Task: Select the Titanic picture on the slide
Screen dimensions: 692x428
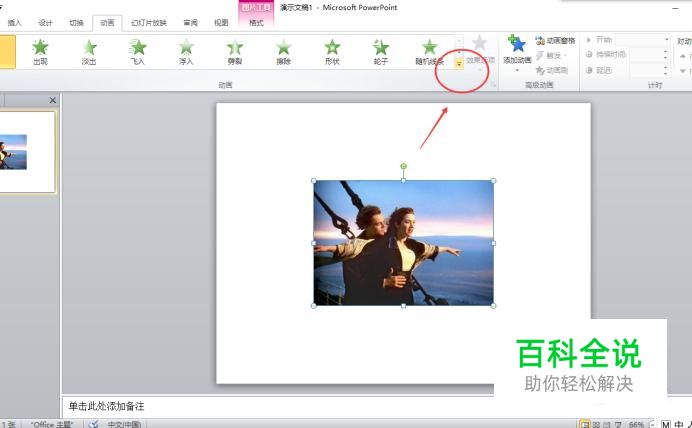Action: [403, 243]
